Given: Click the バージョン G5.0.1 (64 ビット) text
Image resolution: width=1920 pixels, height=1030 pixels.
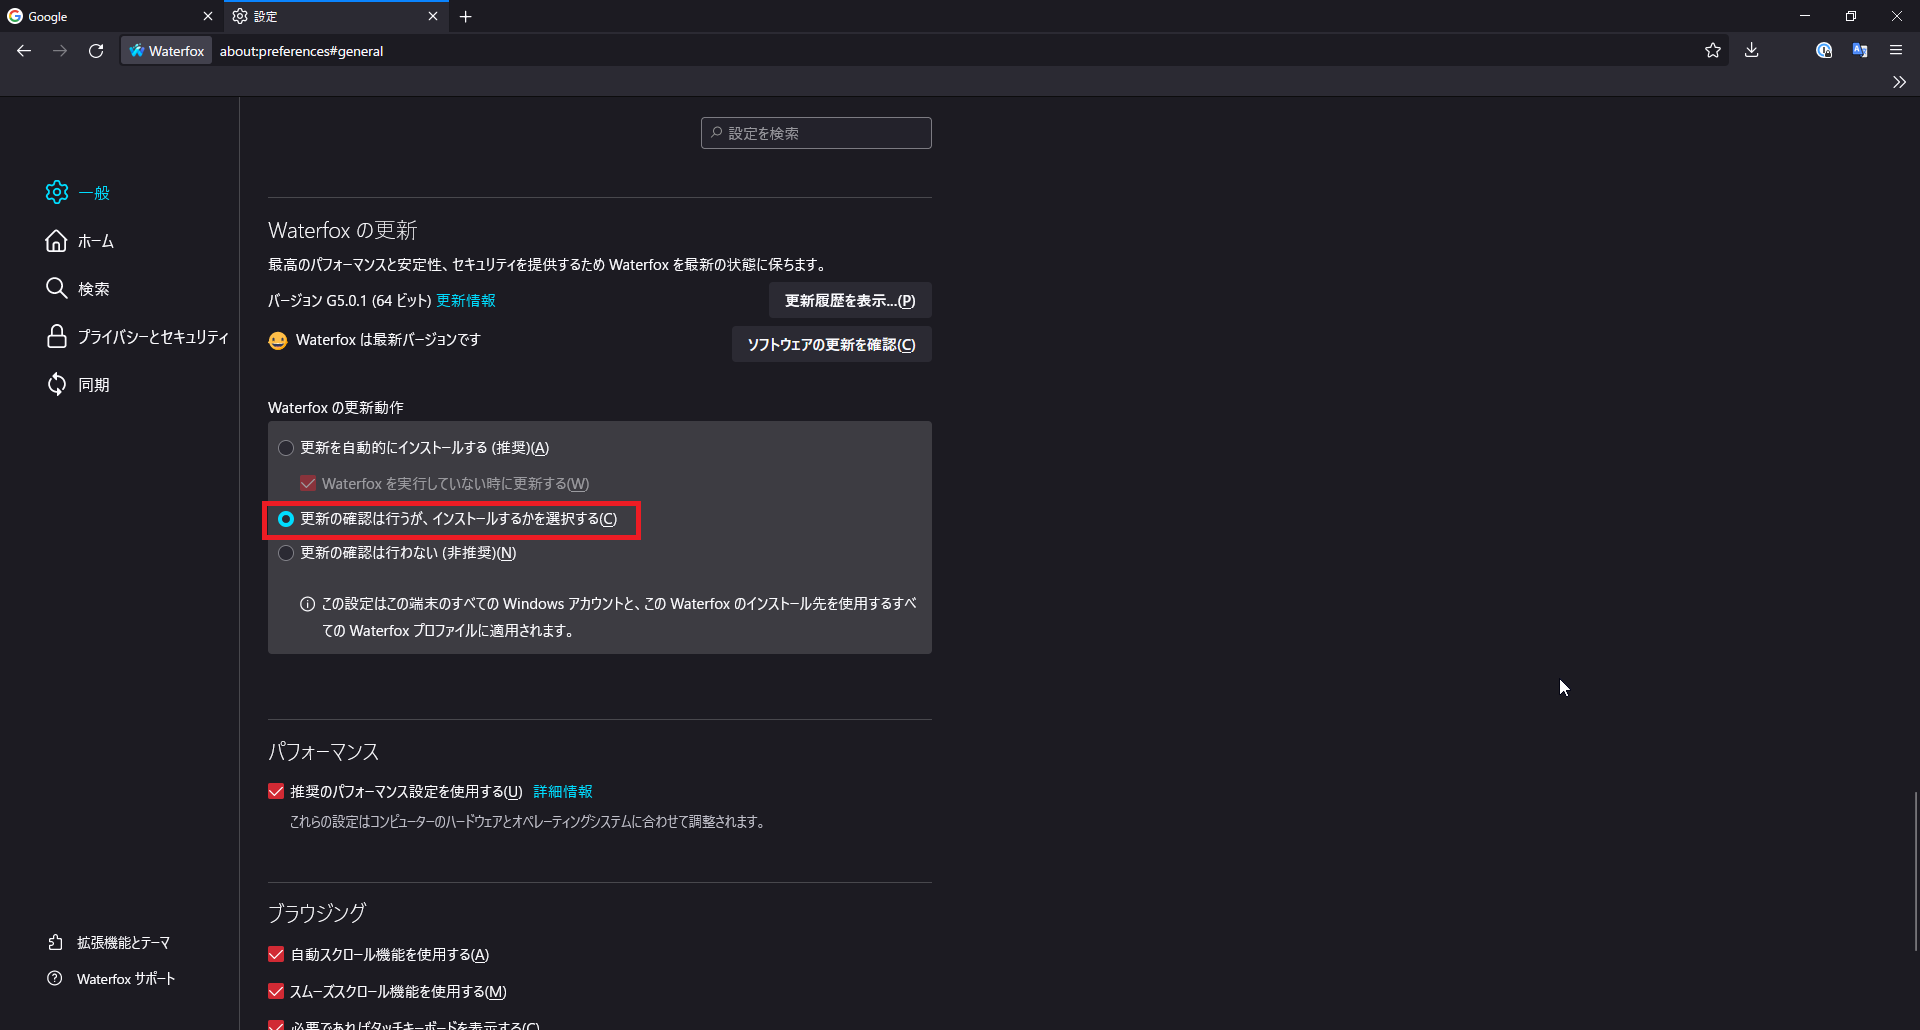Looking at the screenshot, I should pos(350,301).
